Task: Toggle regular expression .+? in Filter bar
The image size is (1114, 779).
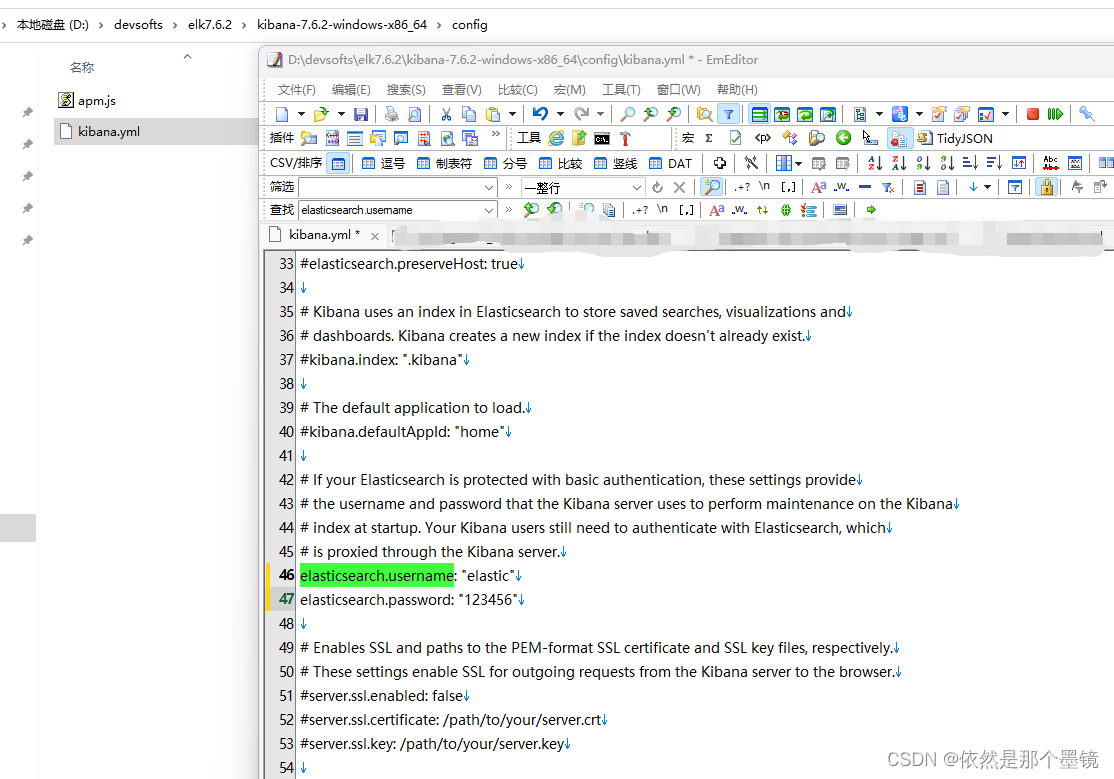Action: click(742, 188)
